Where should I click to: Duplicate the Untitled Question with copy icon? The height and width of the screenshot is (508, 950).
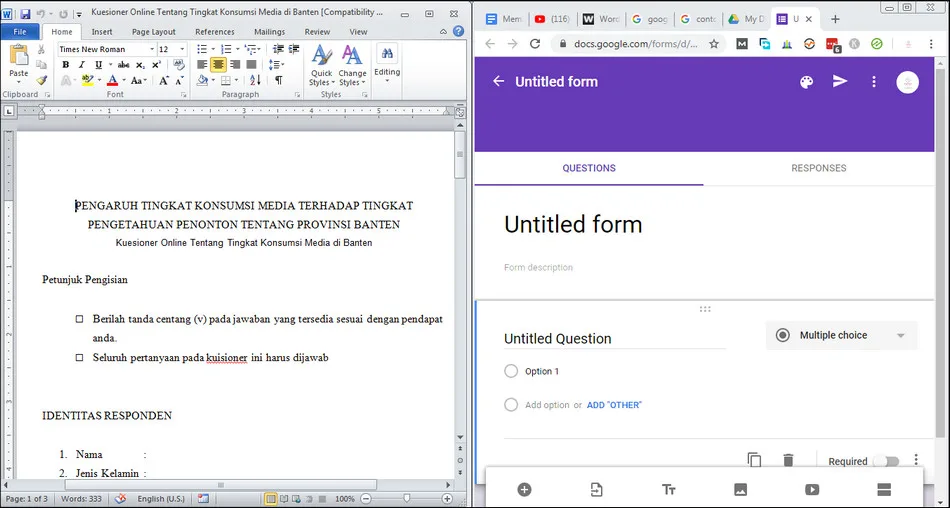pyautogui.click(x=754, y=460)
